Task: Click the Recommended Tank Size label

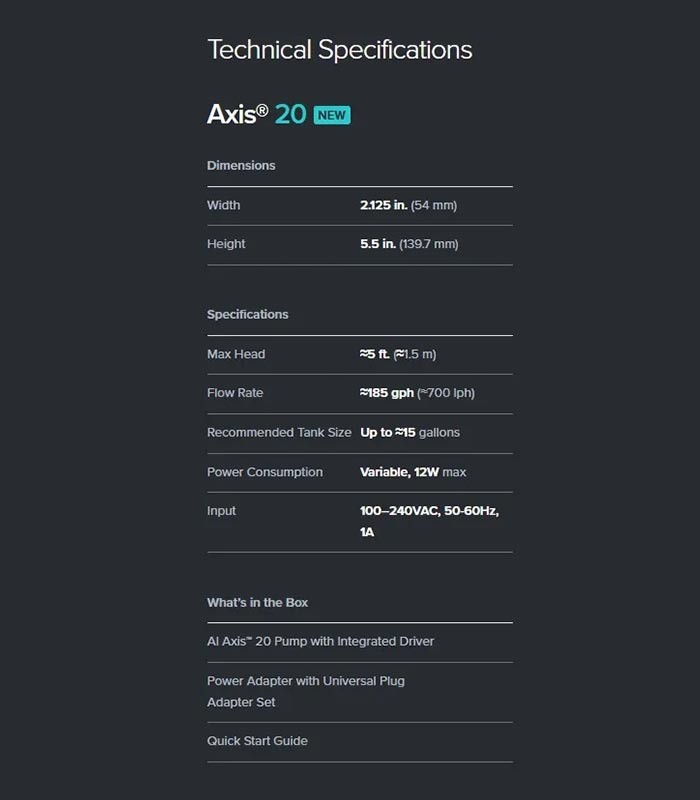Action: point(279,433)
